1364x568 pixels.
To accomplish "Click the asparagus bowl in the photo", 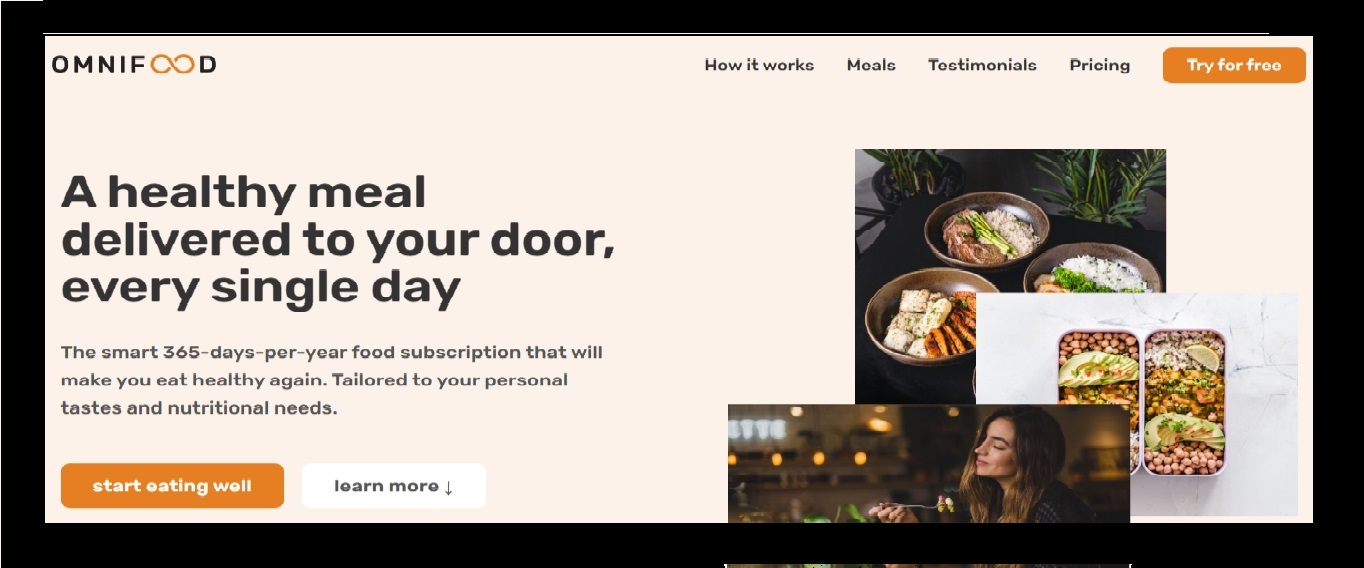I will click(986, 230).
